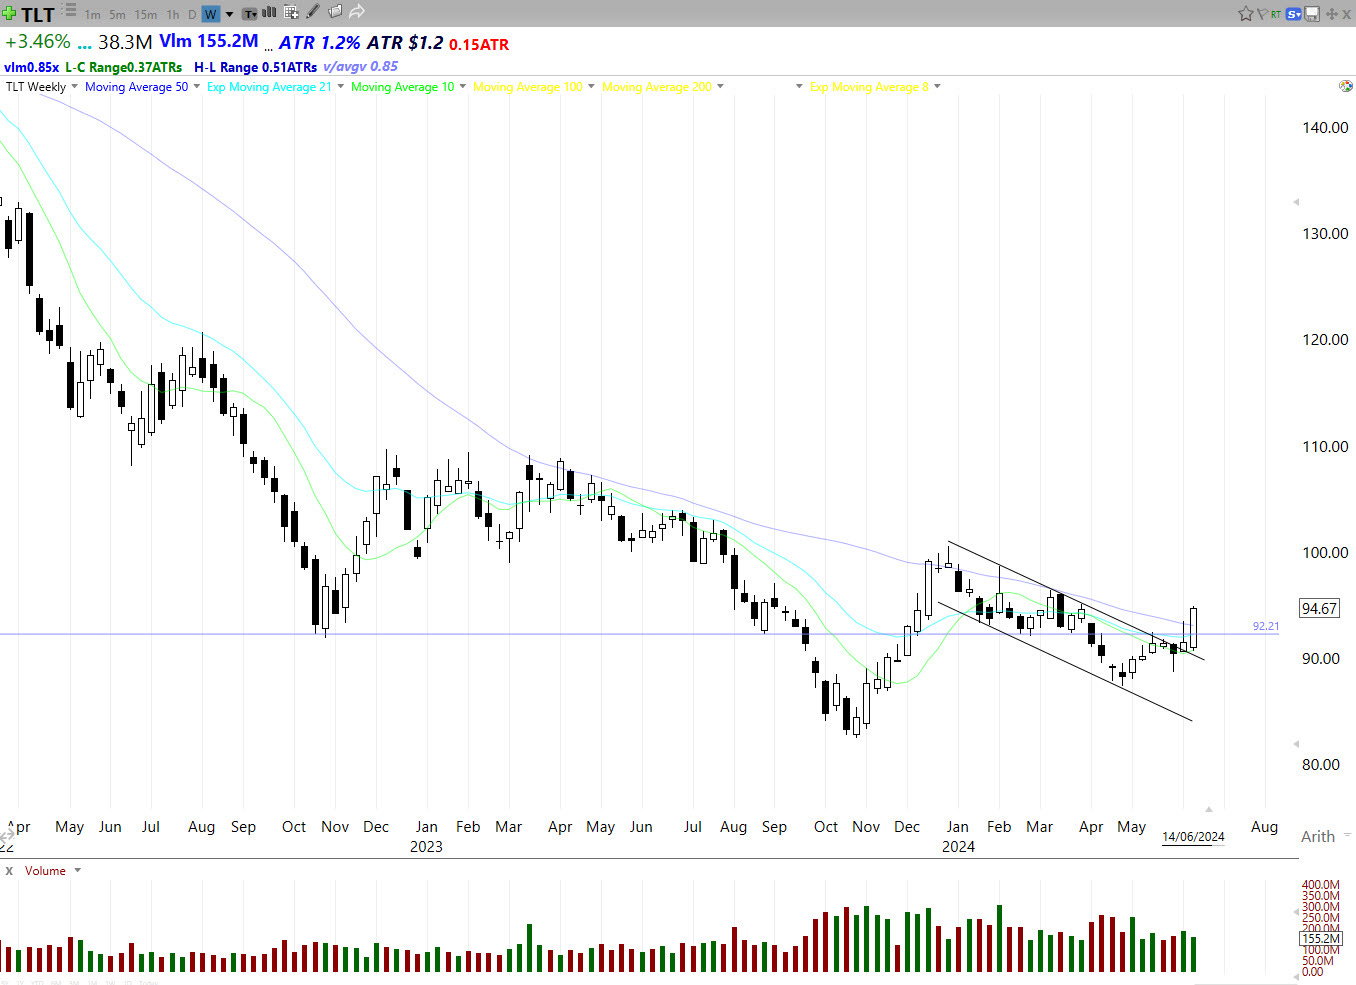Viewport: 1356px width, 985px height.
Task: Click the colorful palette icon at chart corner
Action: point(1346,87)
